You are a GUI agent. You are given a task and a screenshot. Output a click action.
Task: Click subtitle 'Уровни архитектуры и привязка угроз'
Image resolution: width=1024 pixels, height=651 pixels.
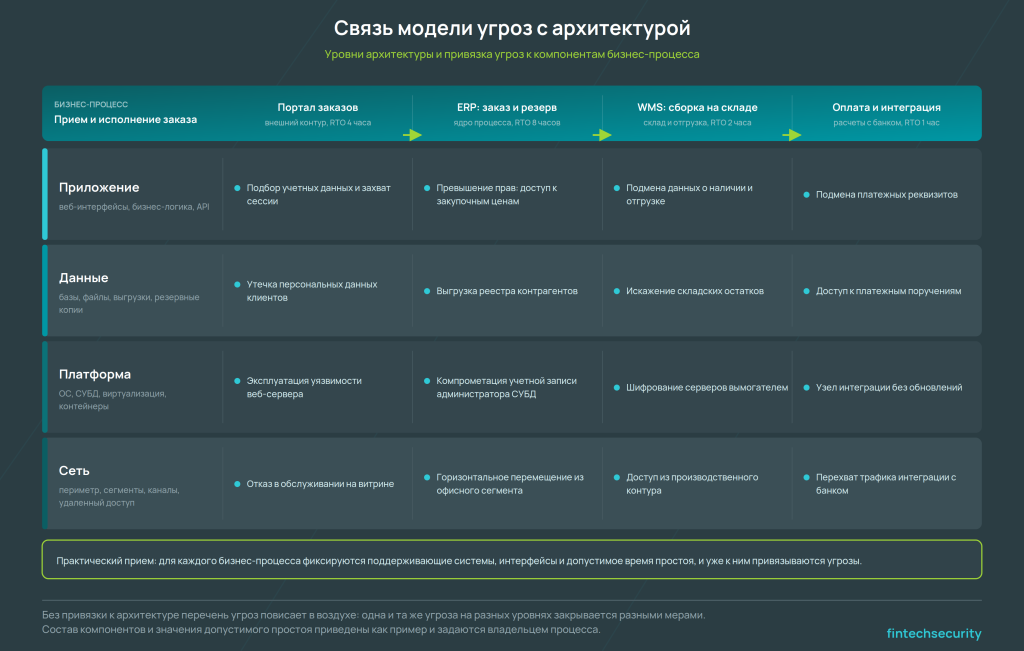point(511,54)
